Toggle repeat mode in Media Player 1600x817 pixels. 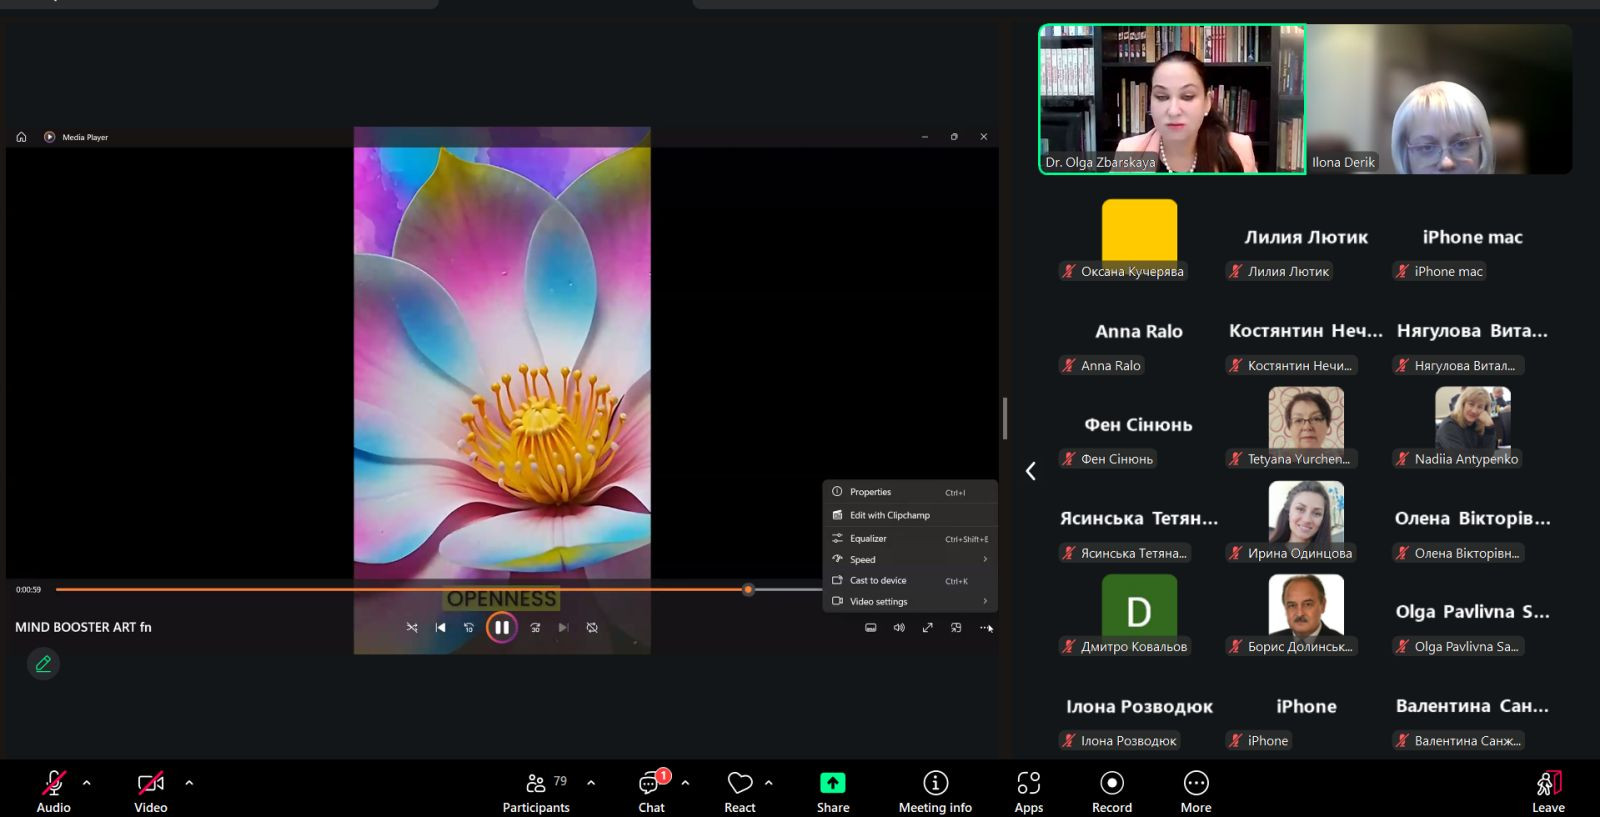click(x=592, y=627)
